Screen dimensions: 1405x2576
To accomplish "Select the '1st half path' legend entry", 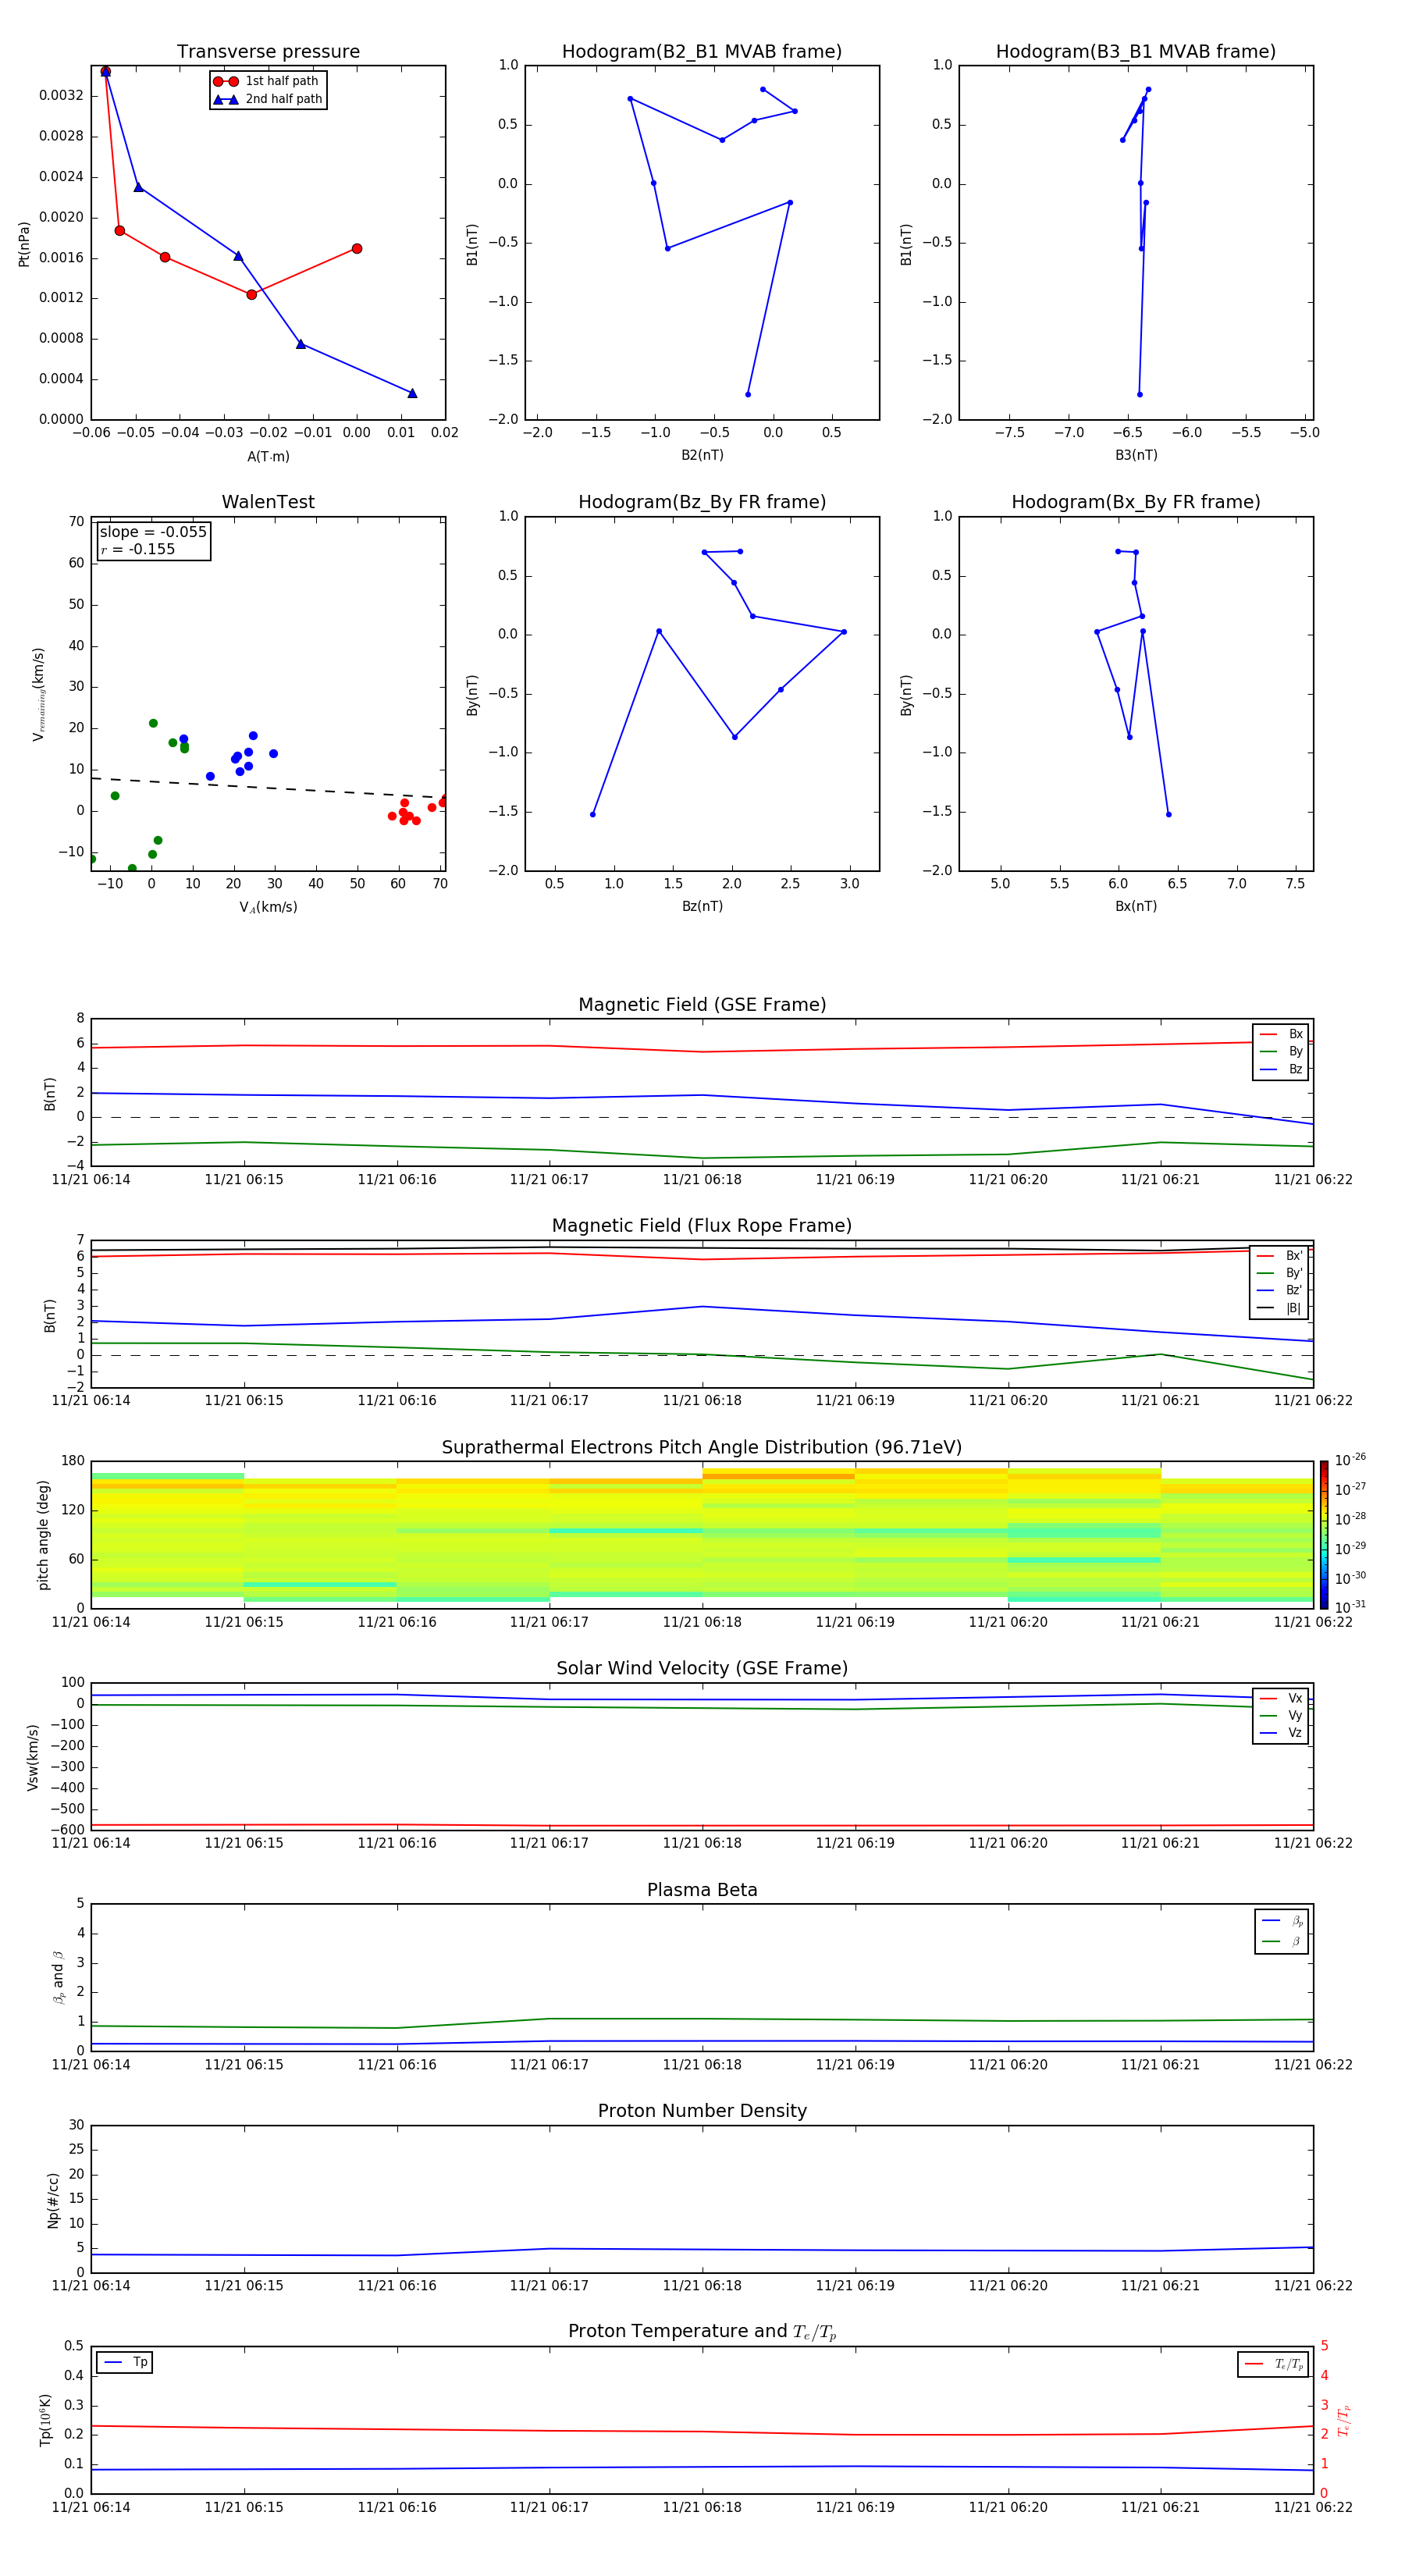I will coord(268,81).
